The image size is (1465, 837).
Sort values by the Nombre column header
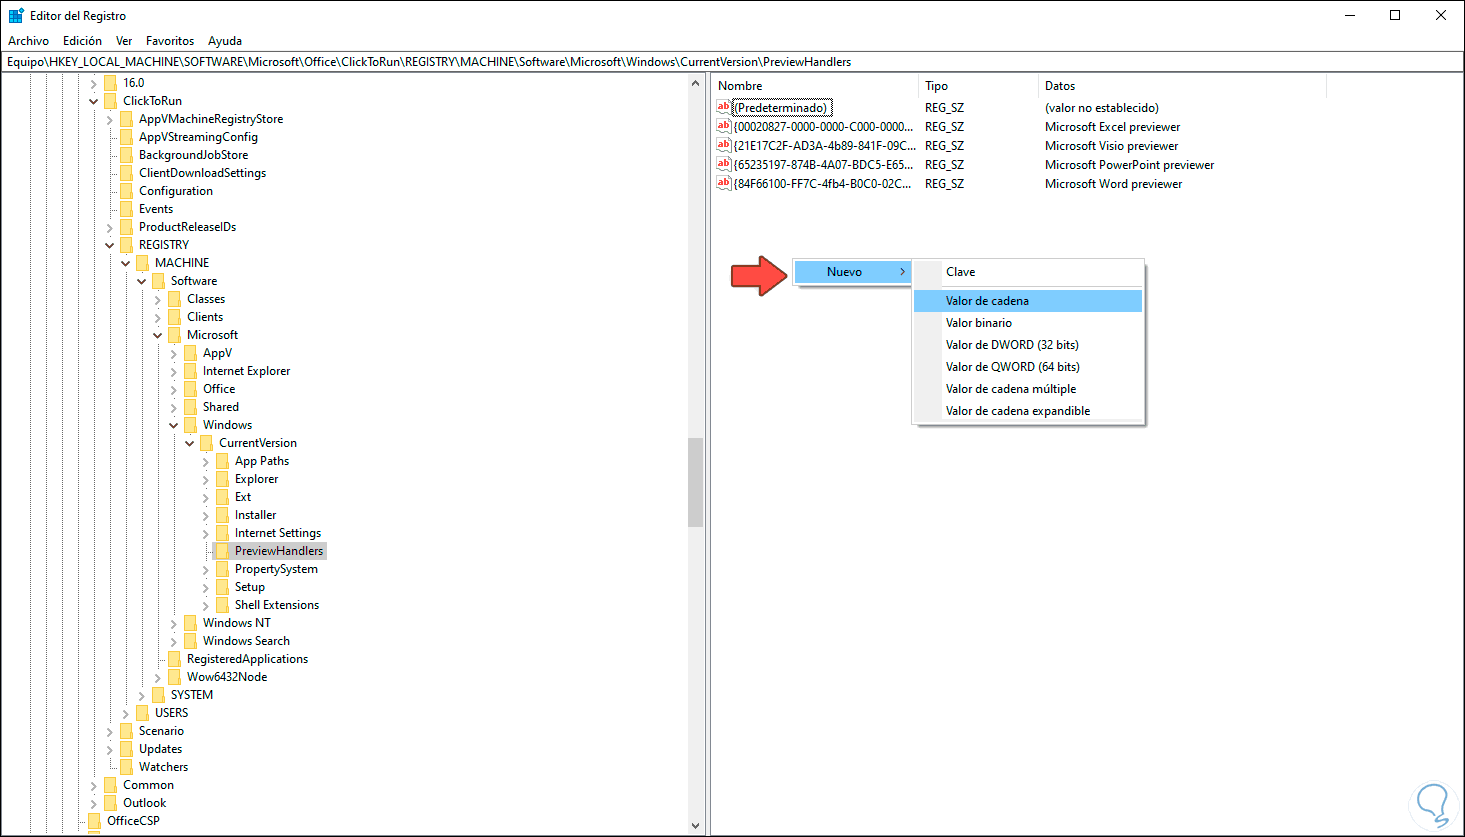pyautogui.click(x=815, y=86)
